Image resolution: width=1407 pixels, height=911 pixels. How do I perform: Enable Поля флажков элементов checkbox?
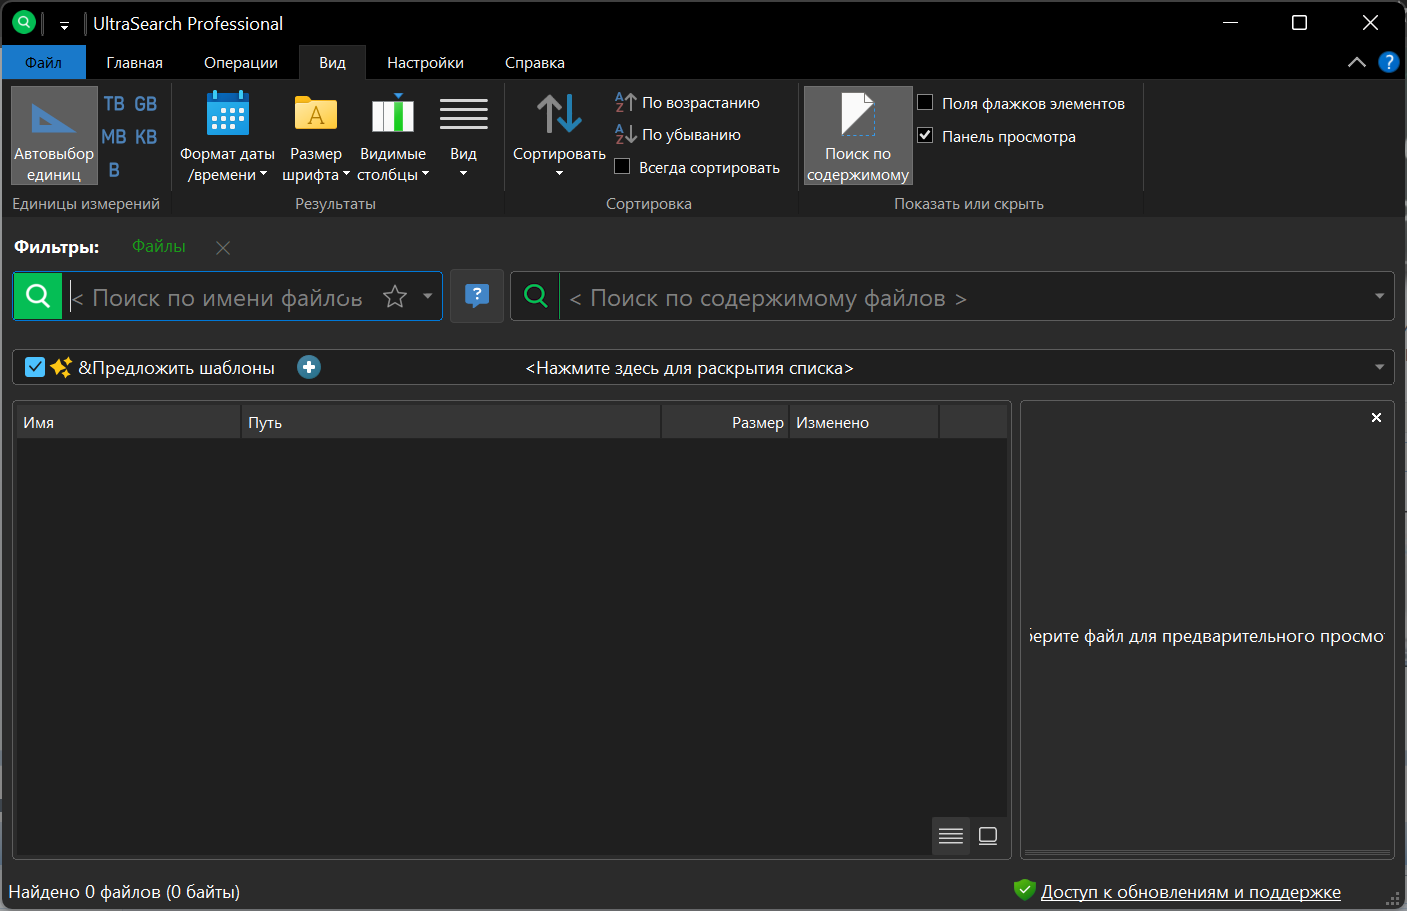[x=925, y=102]
